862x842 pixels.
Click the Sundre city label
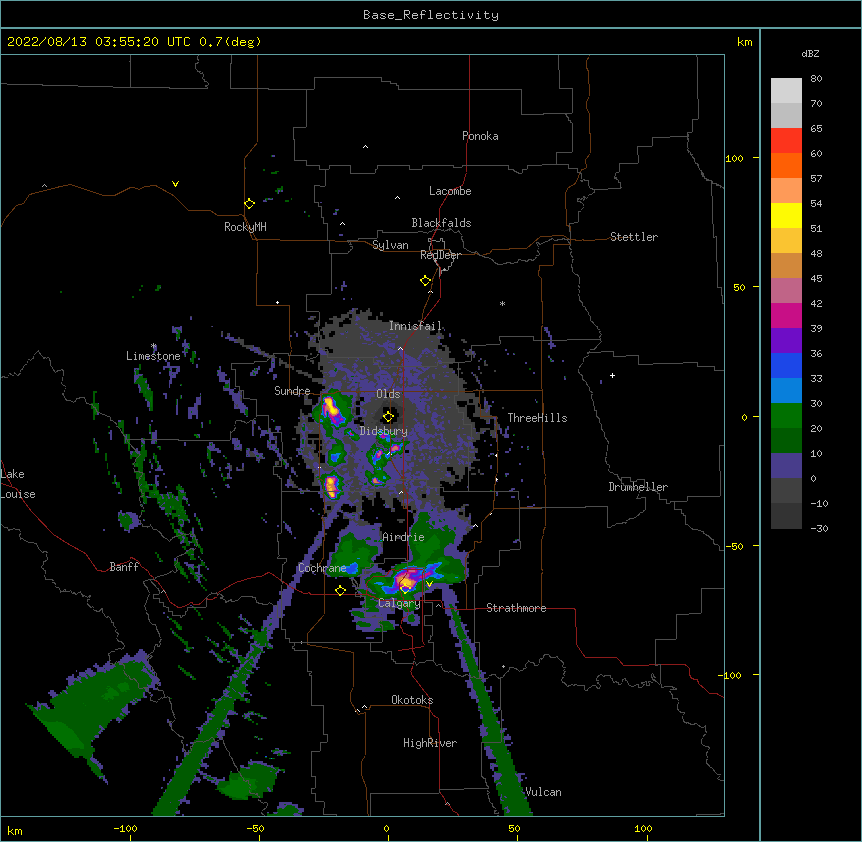(292, 391)
